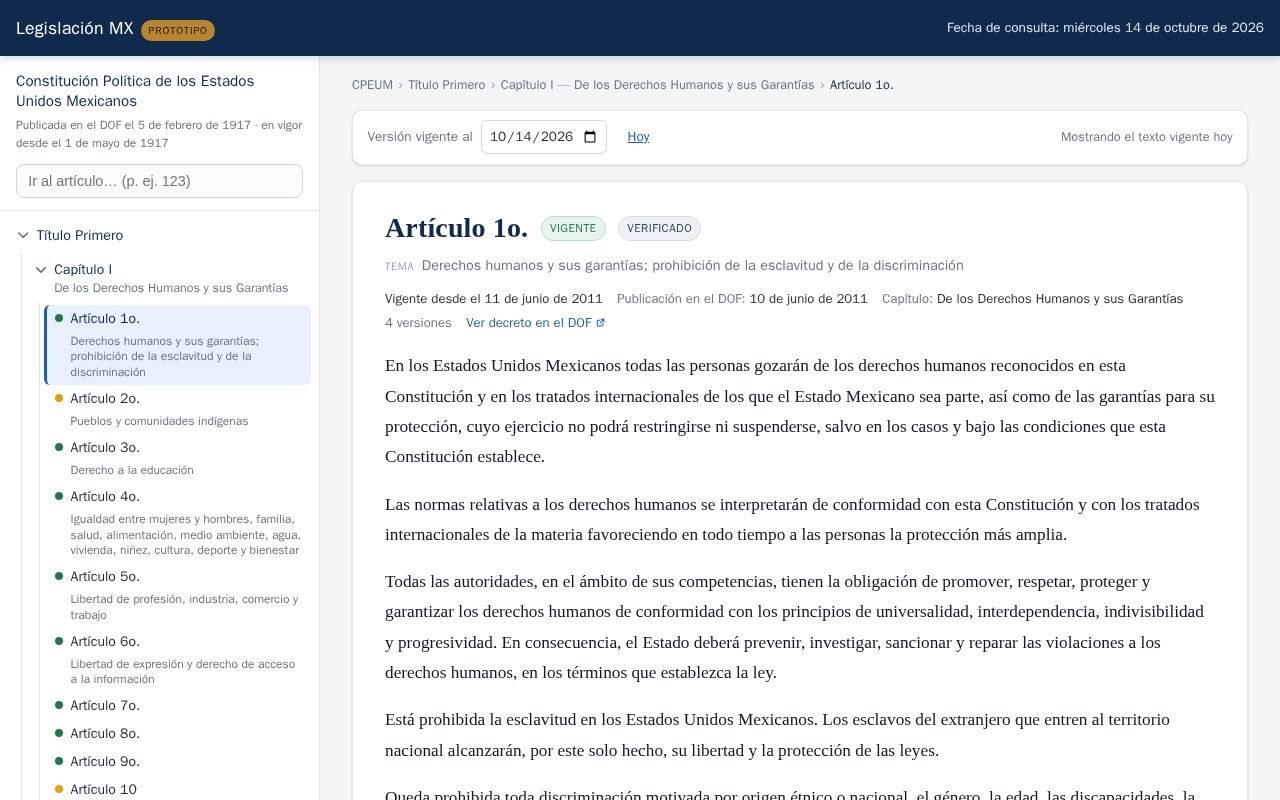The height and width of the screenshot is (800, 1280).
Task: Click the VERIFICADO badge
Action: (x=659, y=229)
